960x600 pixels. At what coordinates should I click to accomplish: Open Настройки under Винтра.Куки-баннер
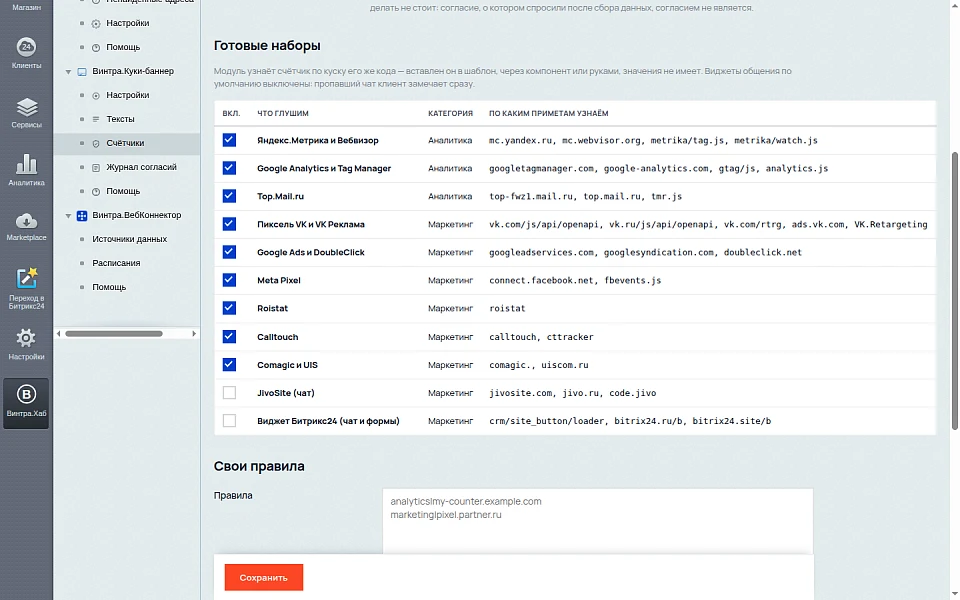127,95
